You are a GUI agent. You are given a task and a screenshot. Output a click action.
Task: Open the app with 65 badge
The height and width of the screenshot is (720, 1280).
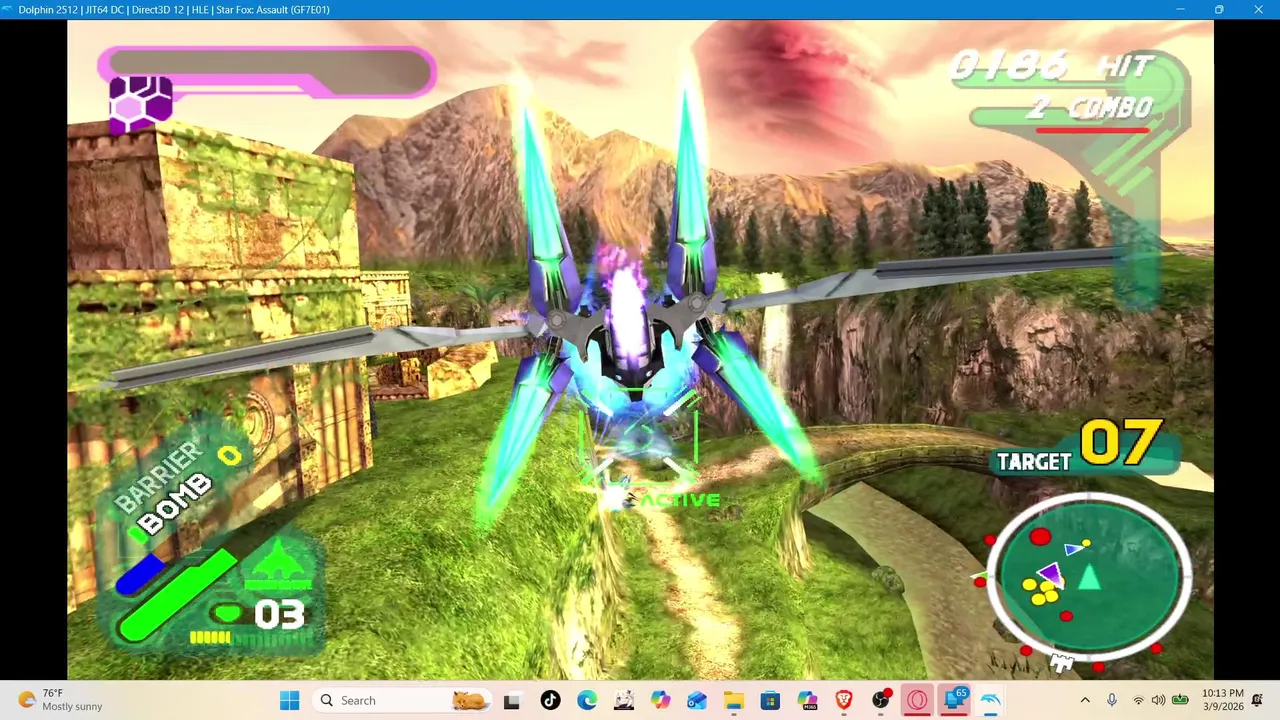pyautogui.click(x=955, y=700)
